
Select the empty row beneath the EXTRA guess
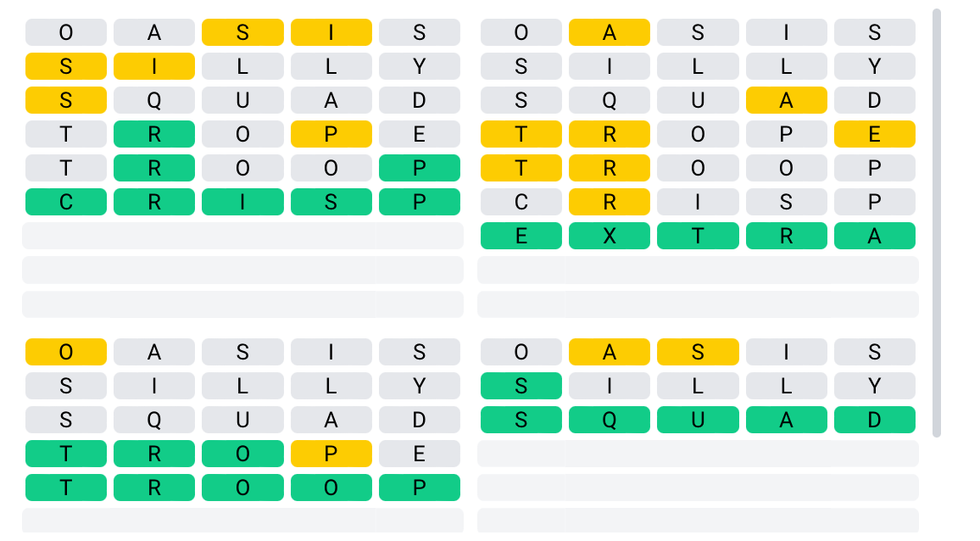pyautogui.click(x=698, y=270)
